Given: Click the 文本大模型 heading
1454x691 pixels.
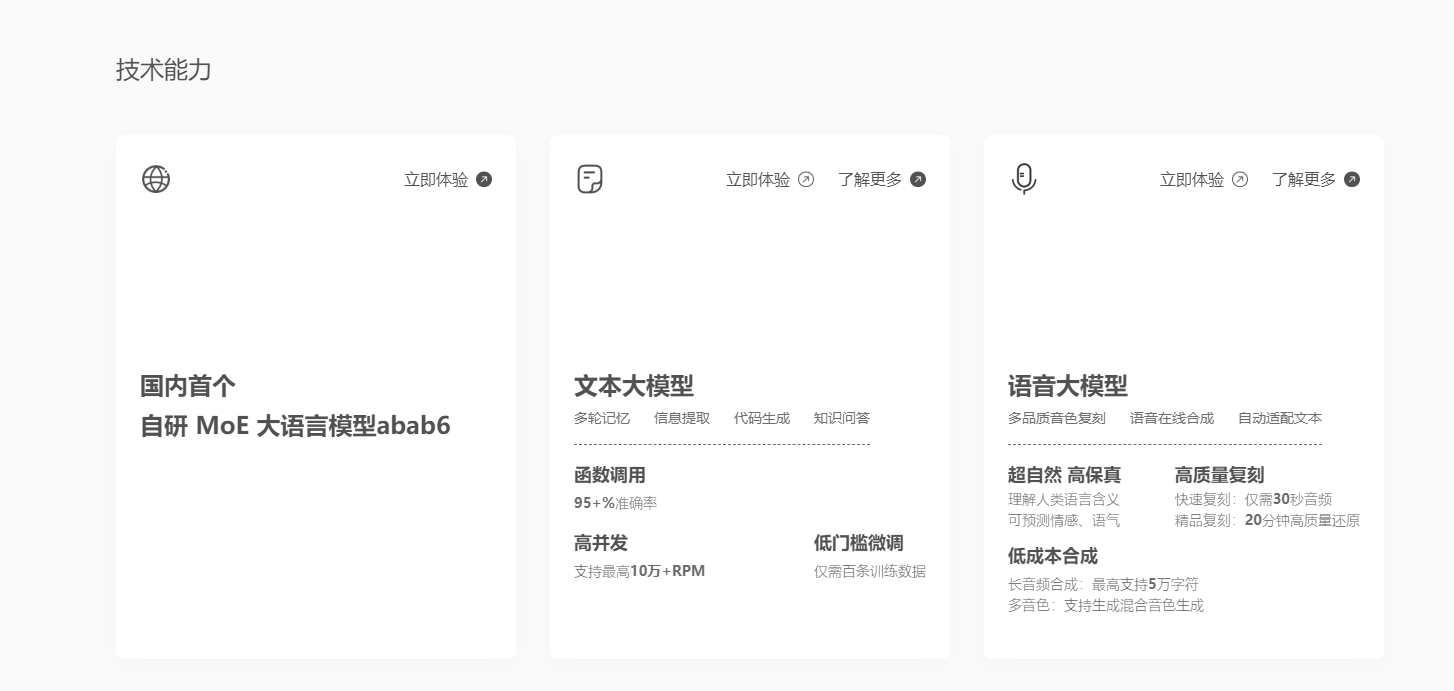Looking at the screenshot, I should coord(634,386).
